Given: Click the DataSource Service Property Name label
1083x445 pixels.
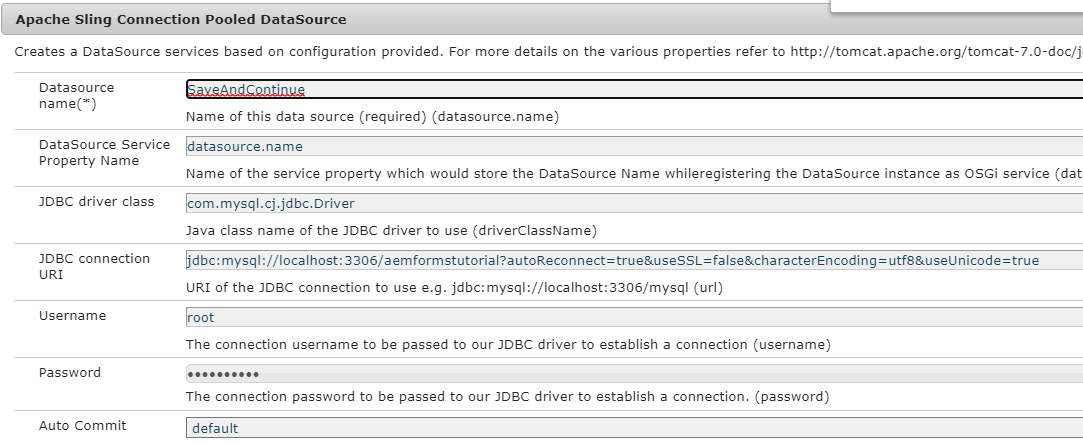Looking at the screenshot, I should tap(104, 152).
